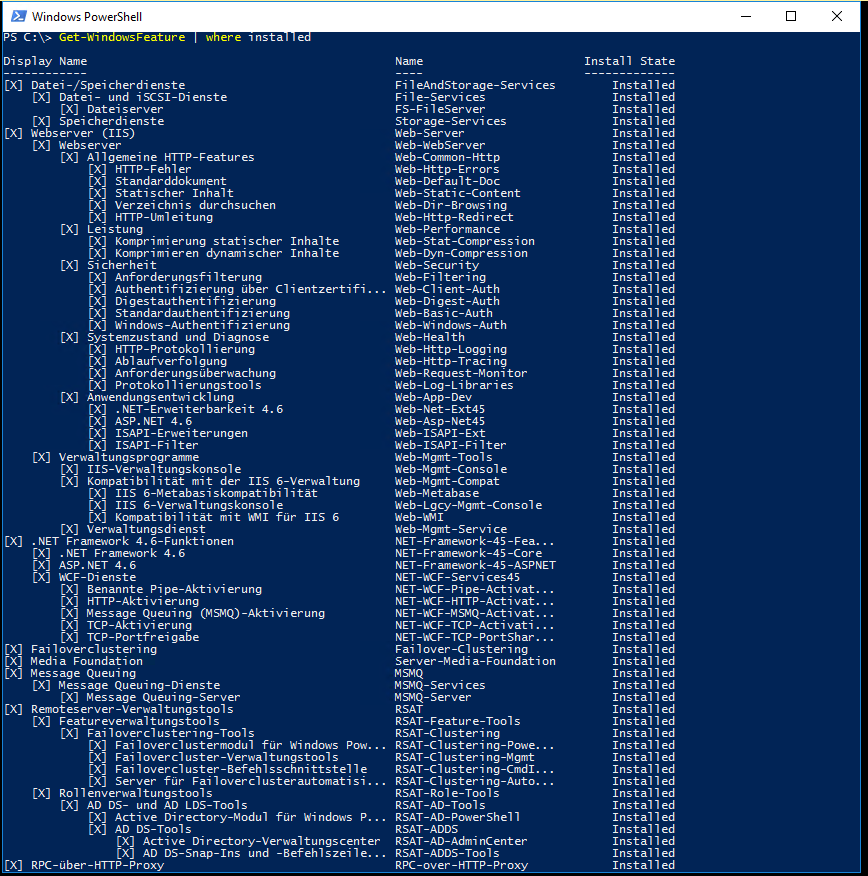
Task: Click the Web-Client-Auth name
Action: tap(447, 289)
